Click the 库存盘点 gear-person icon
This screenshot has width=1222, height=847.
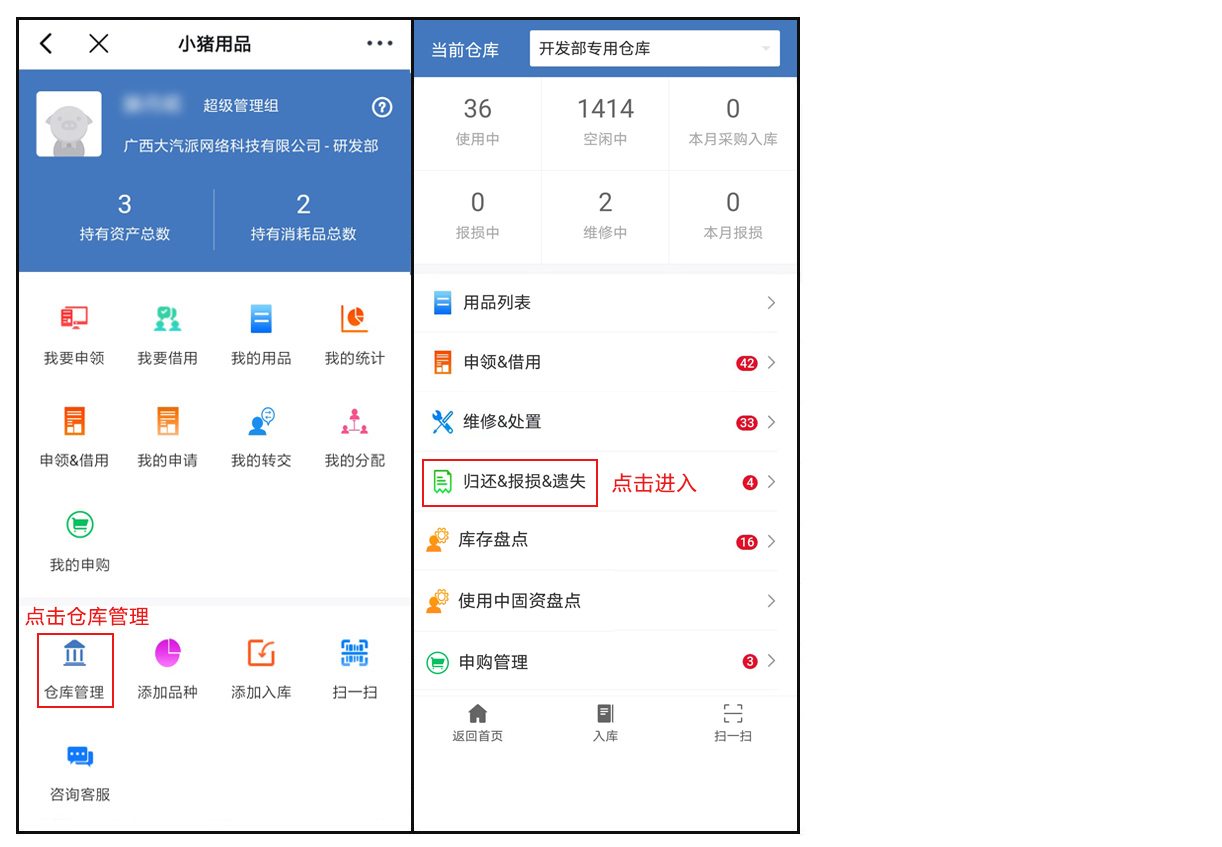(x=438, y=540)
